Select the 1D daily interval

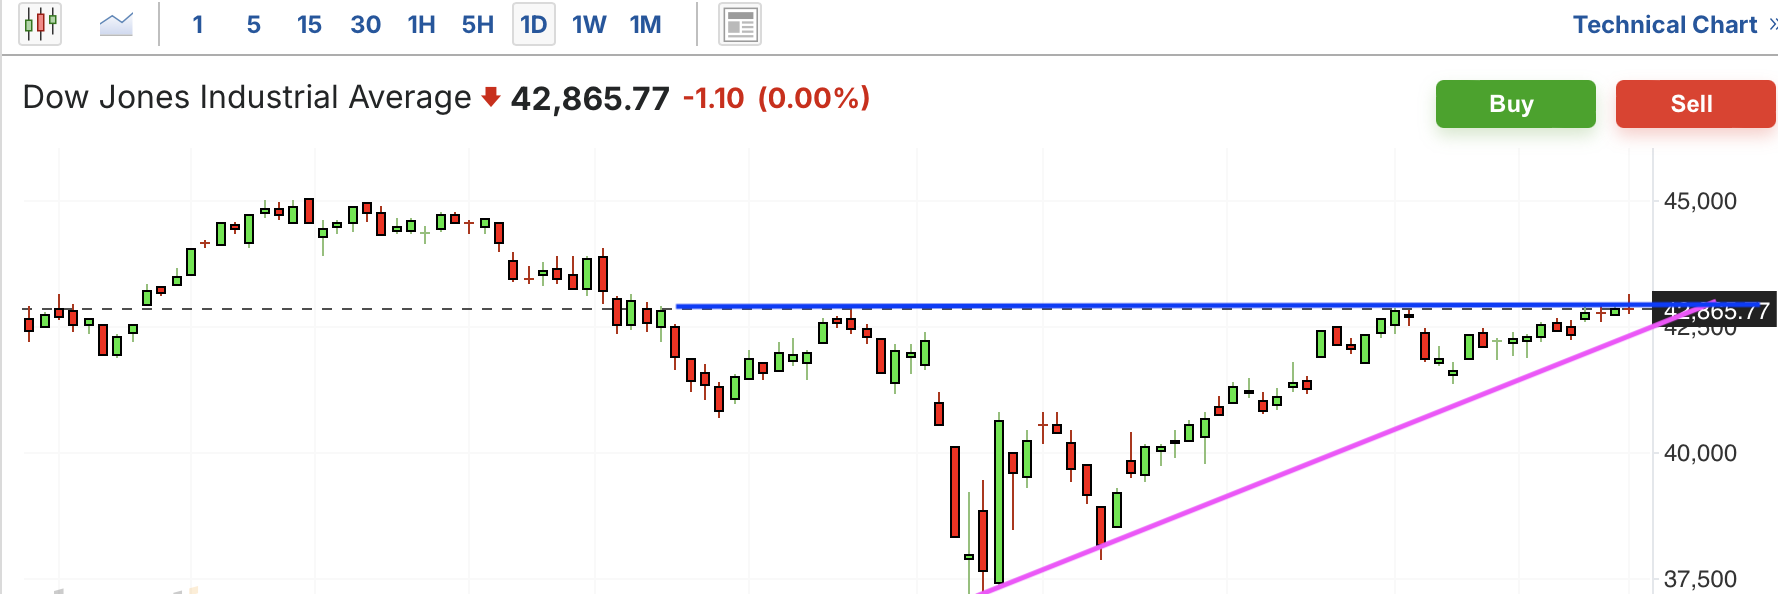[x=534, y=24]
